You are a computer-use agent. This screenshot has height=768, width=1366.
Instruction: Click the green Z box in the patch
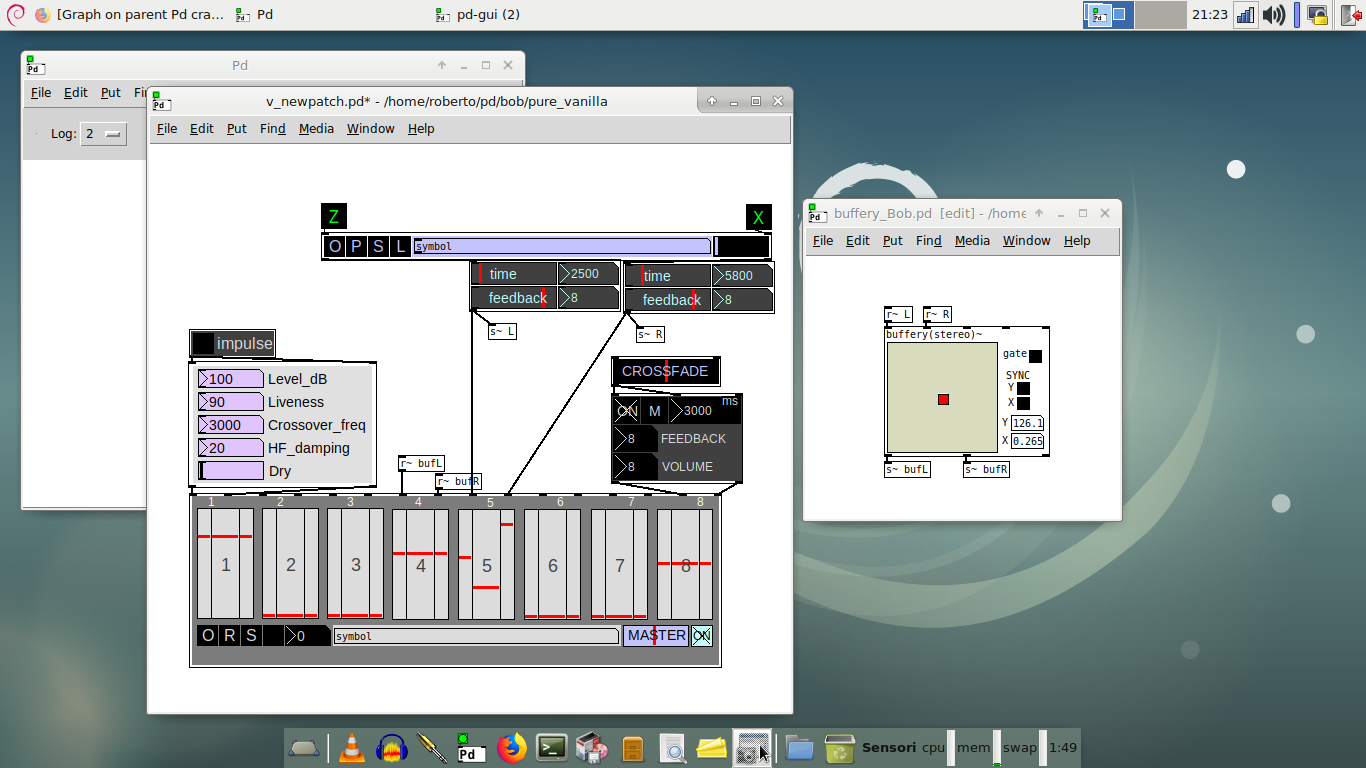pos(333,216)
